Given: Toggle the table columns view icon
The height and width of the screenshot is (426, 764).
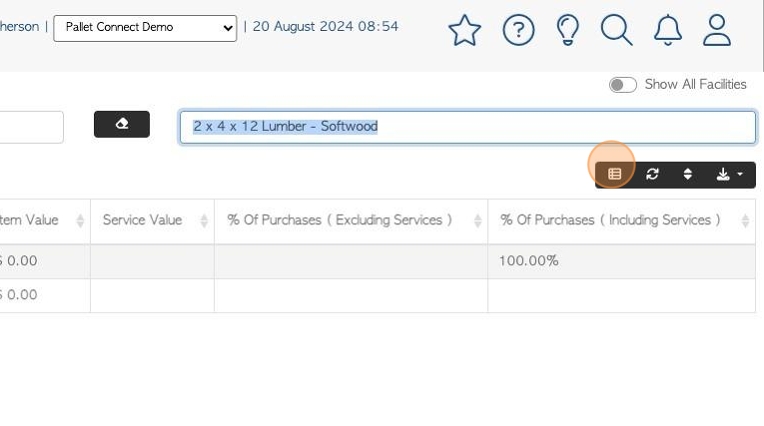Looking at the screenshot, I should [614, 174].
